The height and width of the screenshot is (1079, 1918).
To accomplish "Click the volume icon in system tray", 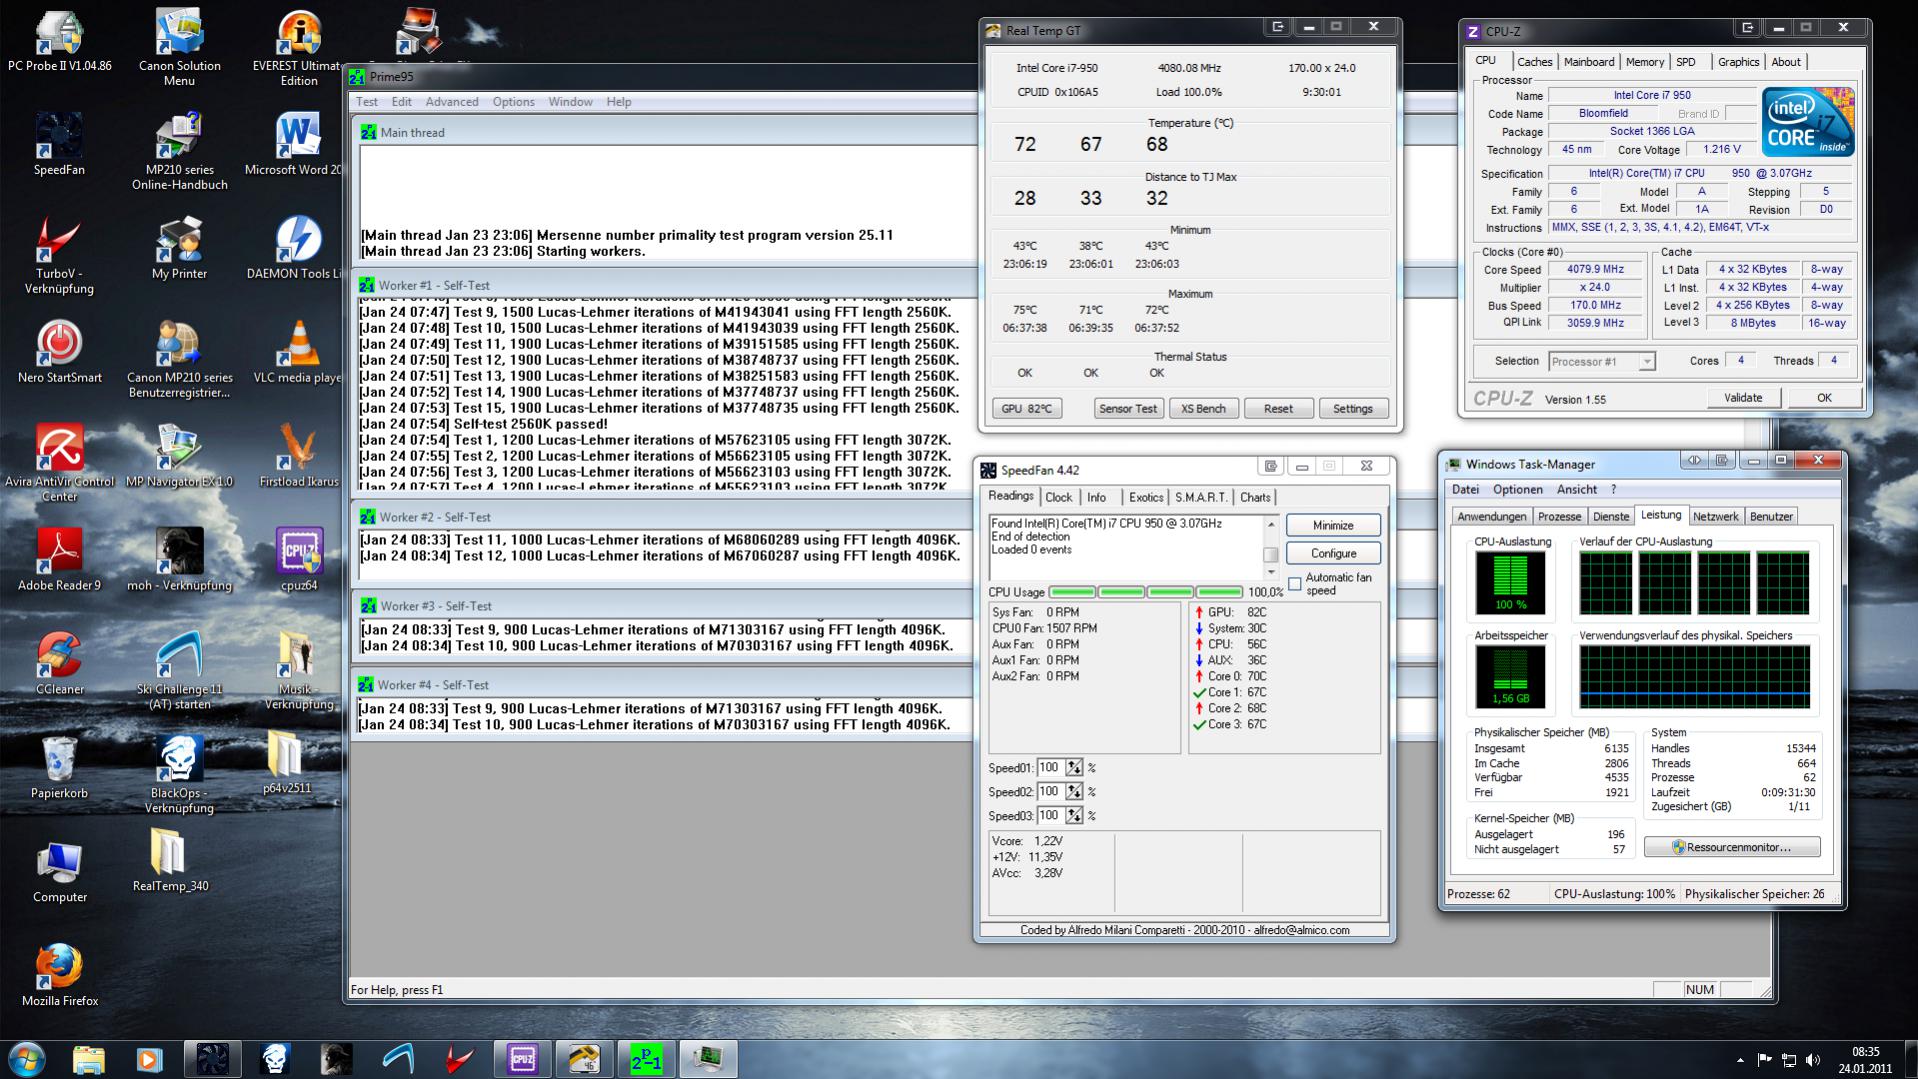I will tap(1813, 1060).
